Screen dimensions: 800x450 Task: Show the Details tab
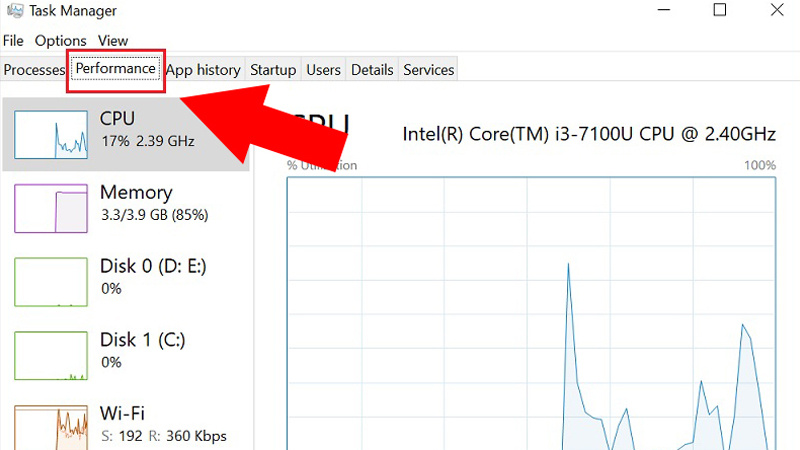click(372, 70)
